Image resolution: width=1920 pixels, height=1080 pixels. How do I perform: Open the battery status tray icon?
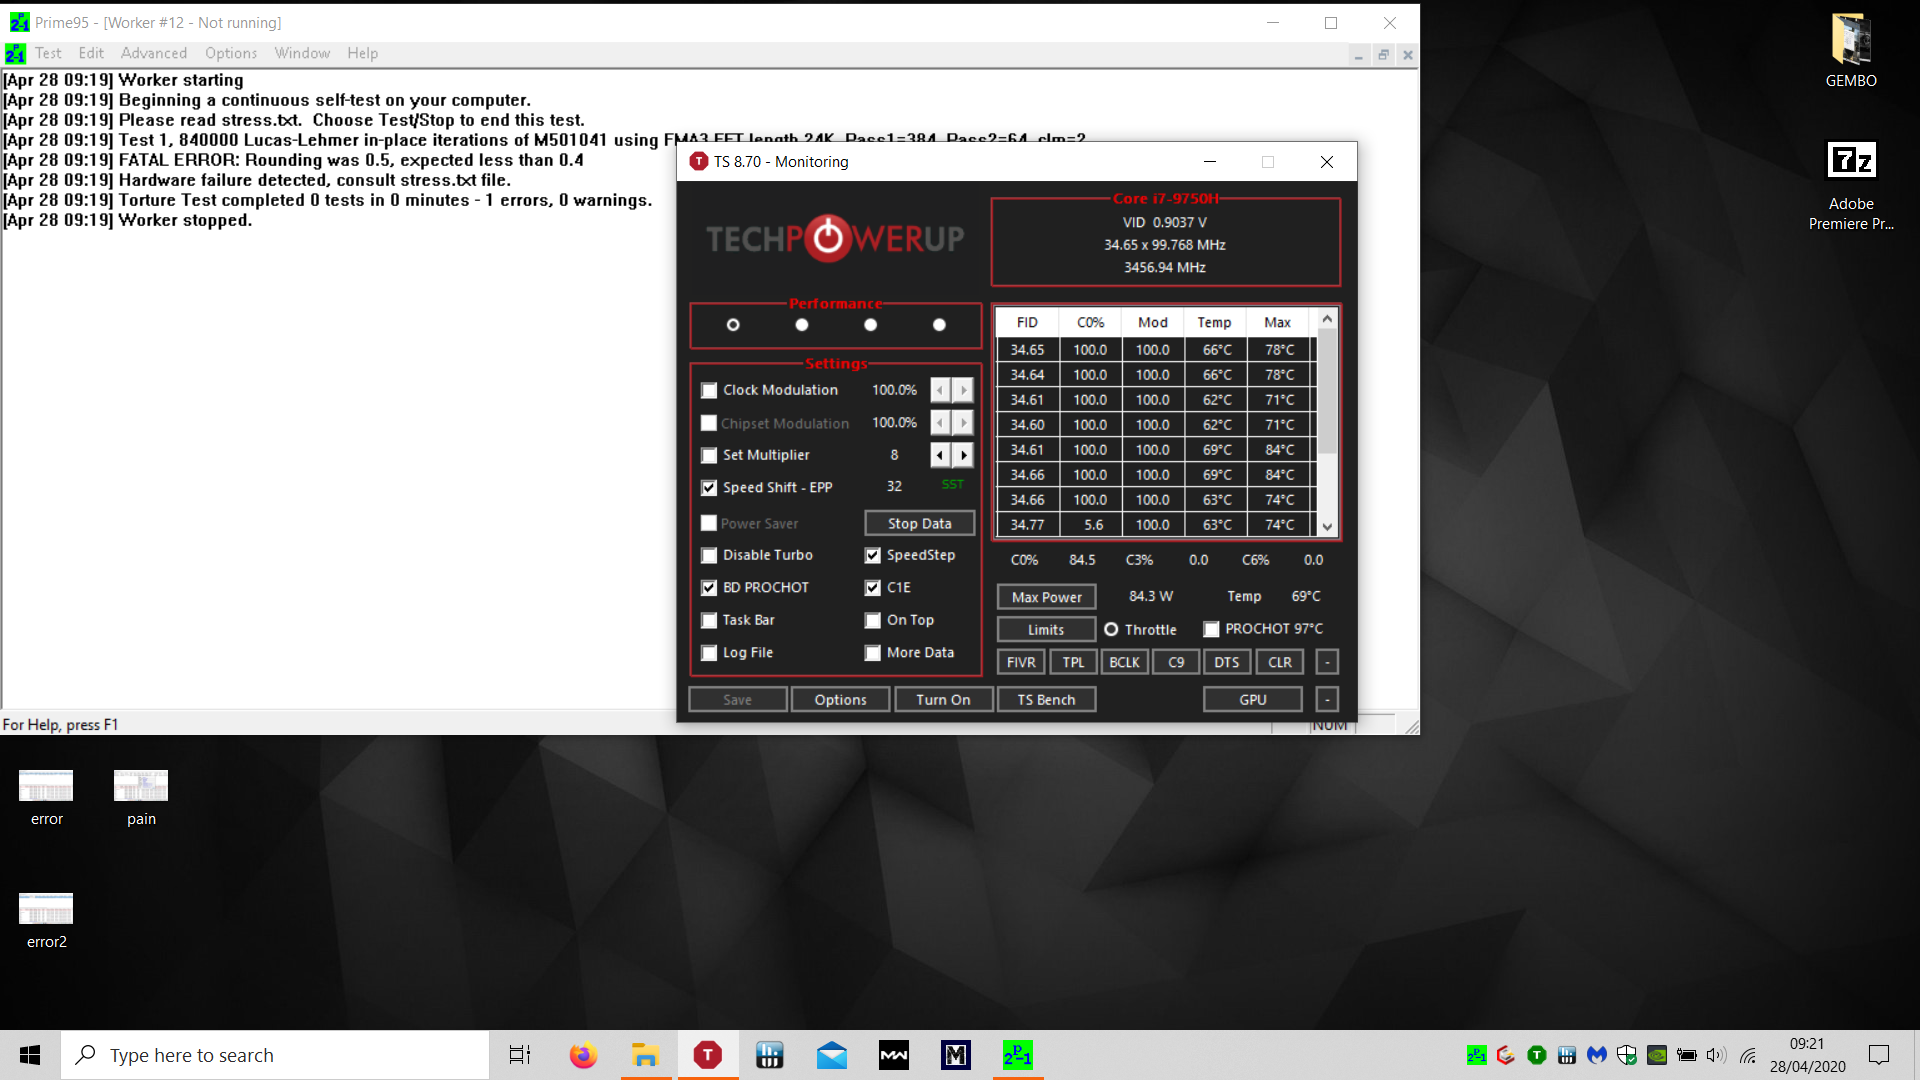[1687, 1055]
